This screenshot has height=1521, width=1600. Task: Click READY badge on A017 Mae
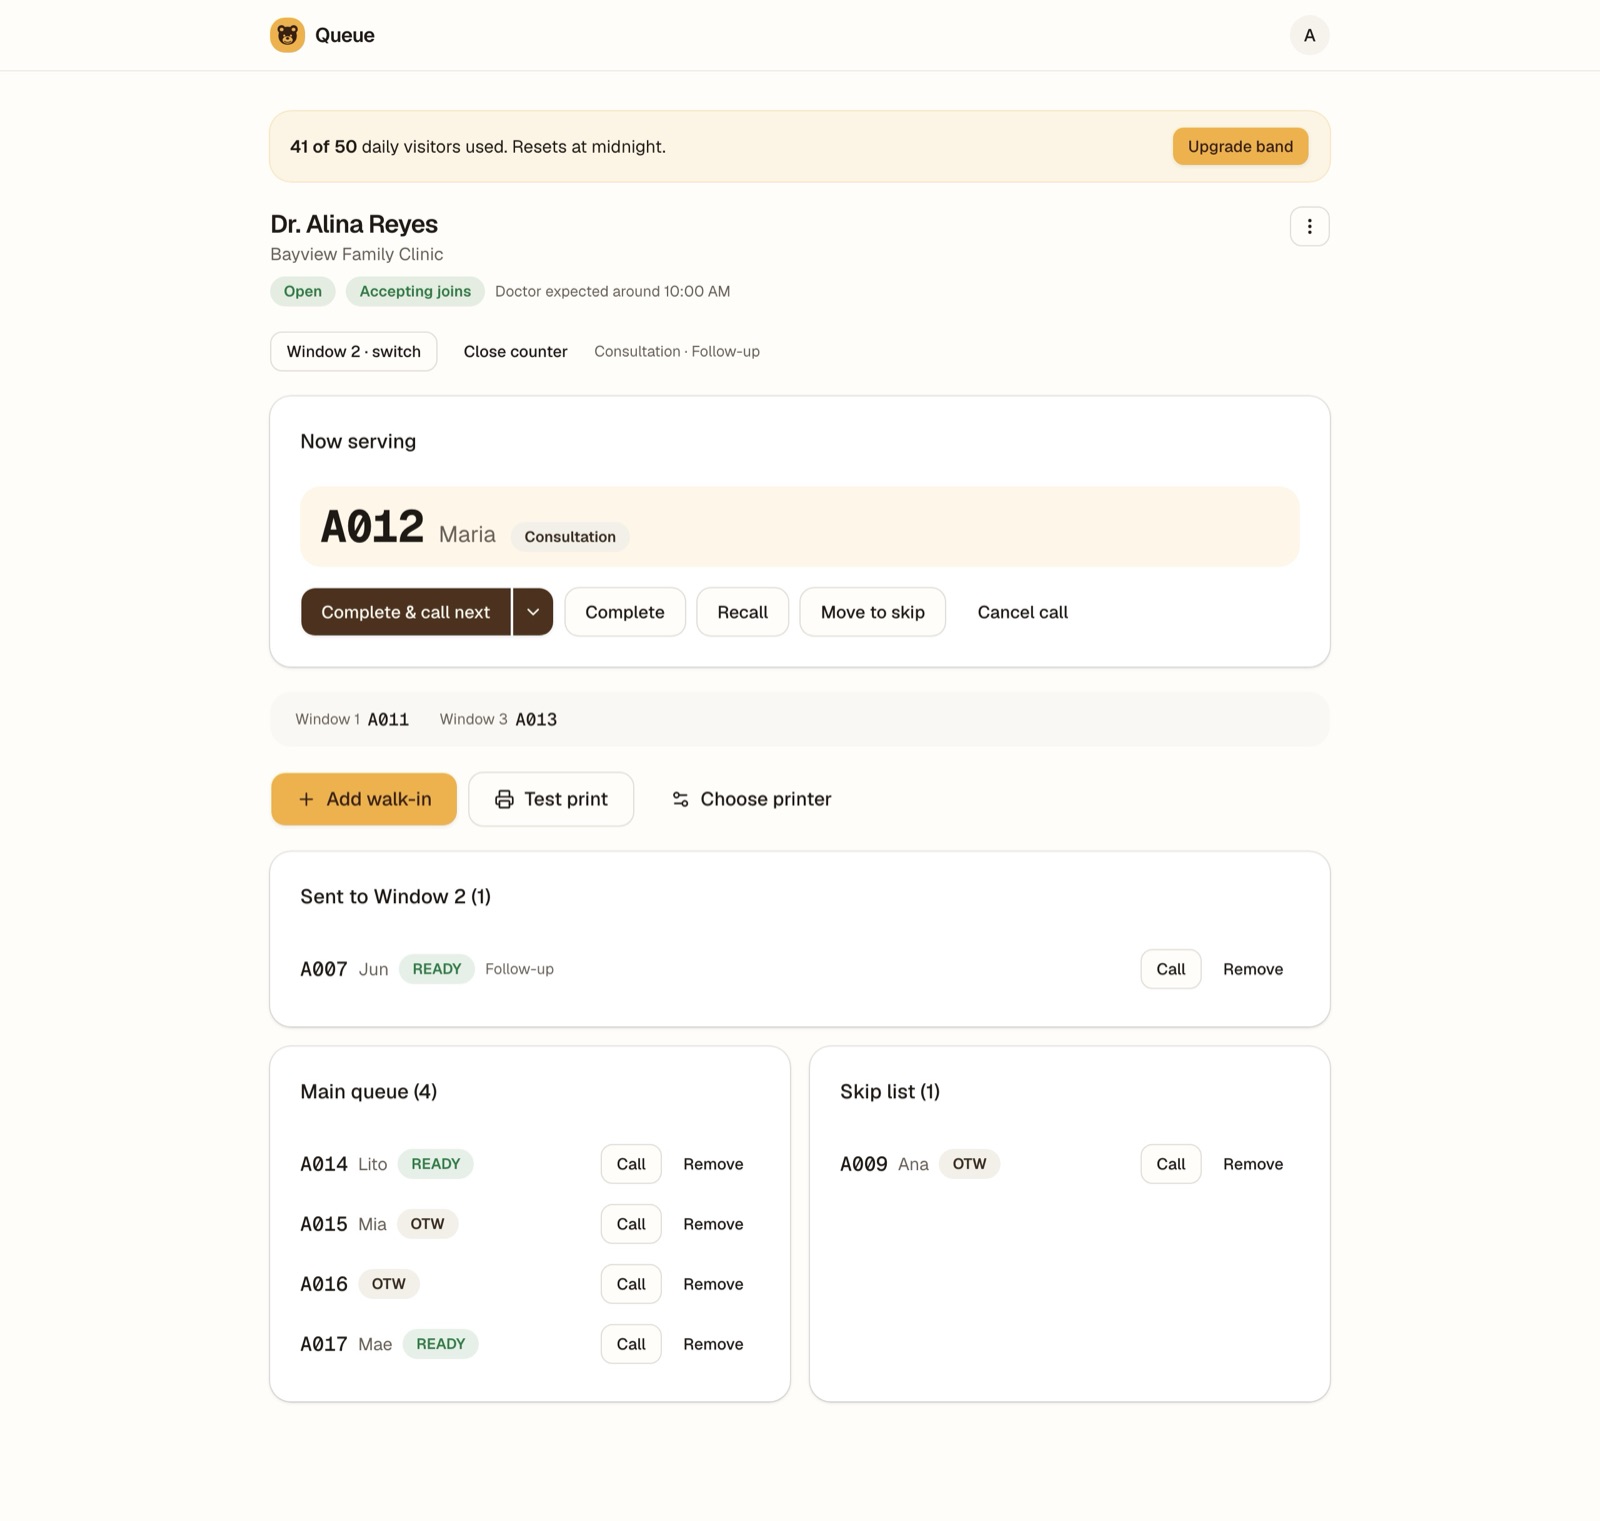pyautogui.click(x=441, y=1344)
